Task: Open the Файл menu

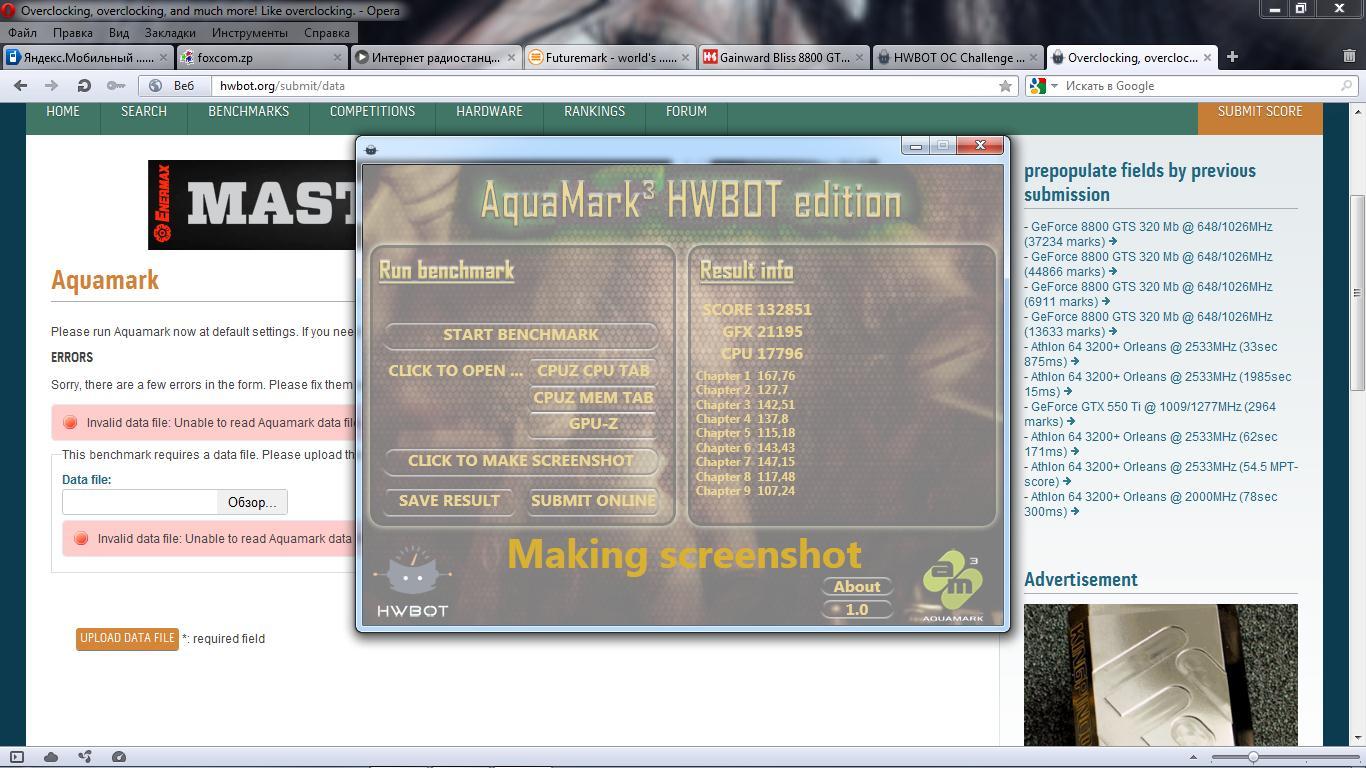Action: point(22,33)
